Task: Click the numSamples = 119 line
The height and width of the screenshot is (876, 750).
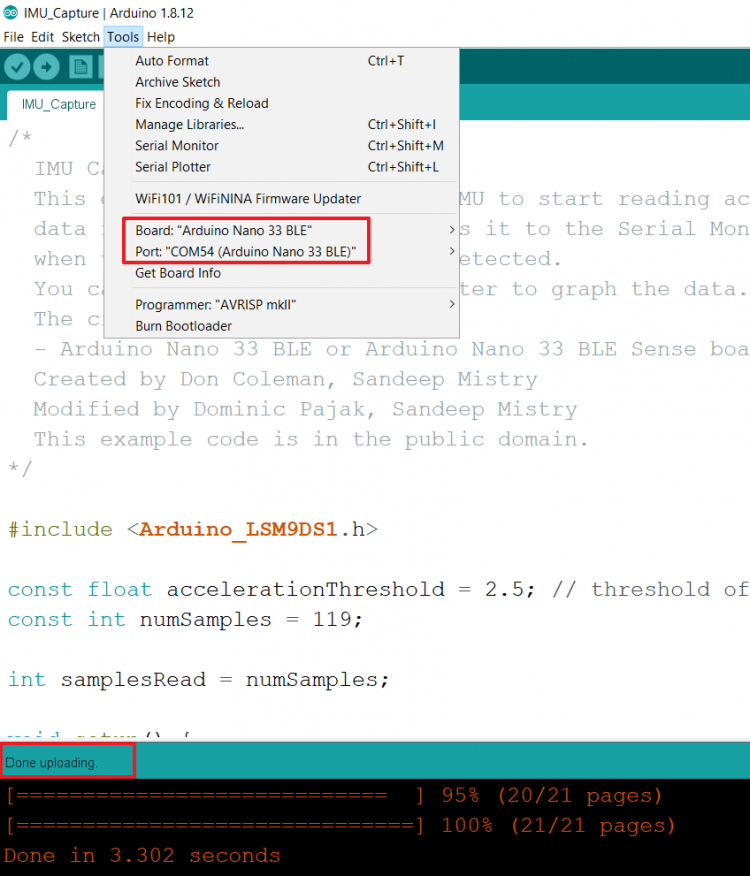Action: pyautogui.click(x=185, y=620)
